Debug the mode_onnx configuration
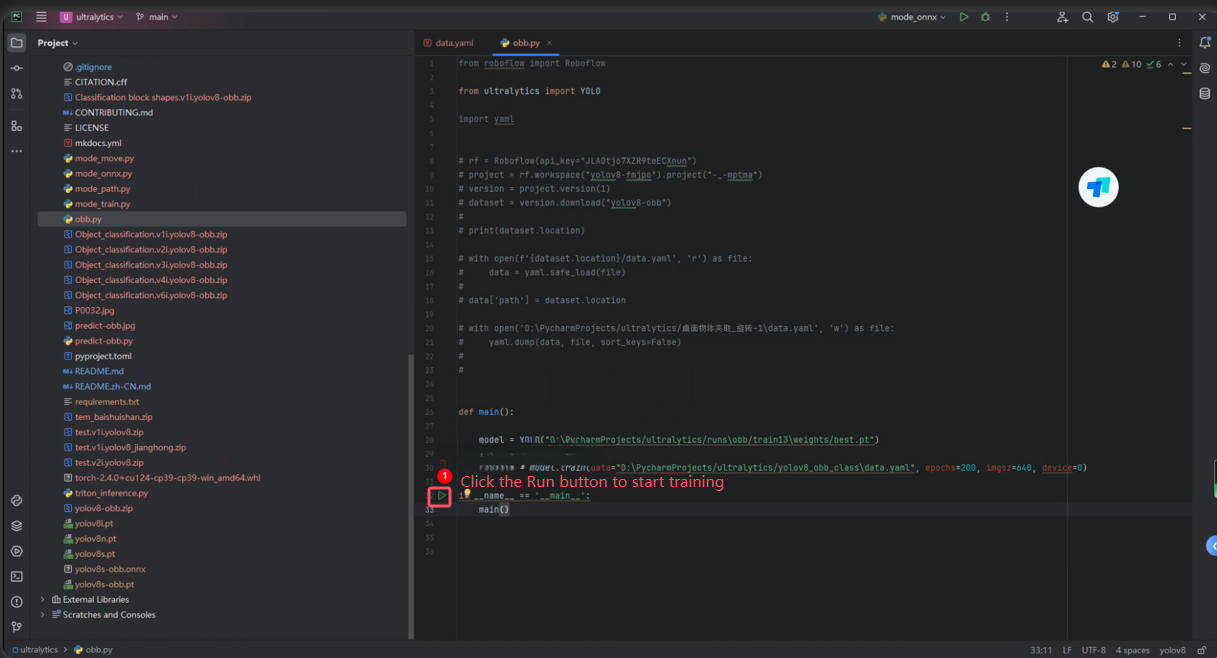The height and width of the screenshot is (658, 1217). click(985, 17)
